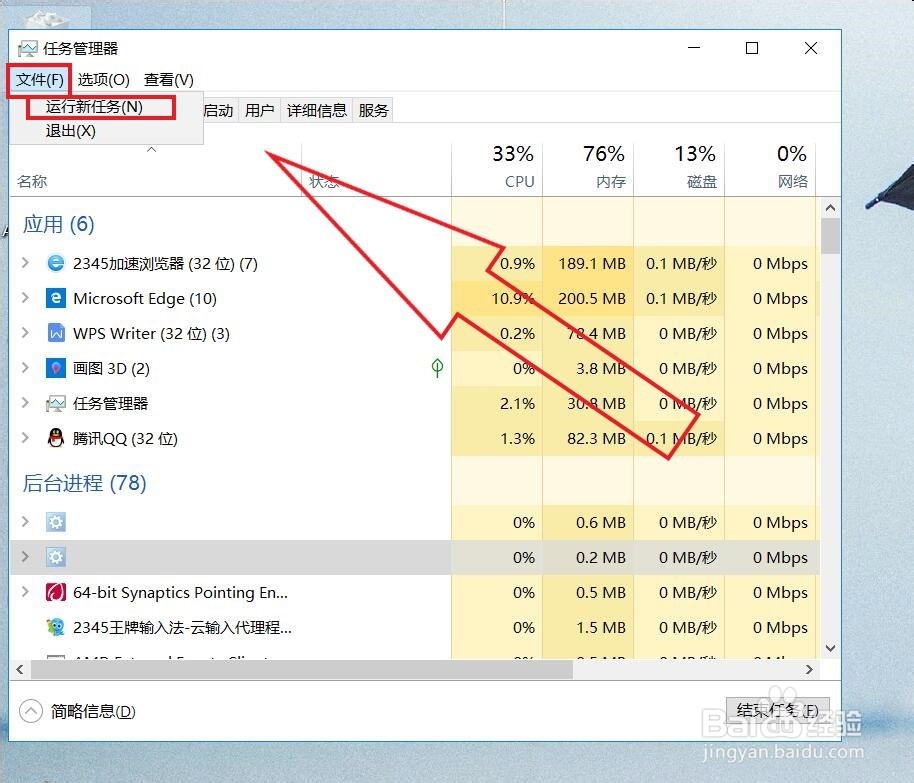Click the 2345王牌输入法 process icon
This screenshot has width=914, height=783.
pos(55,627)
